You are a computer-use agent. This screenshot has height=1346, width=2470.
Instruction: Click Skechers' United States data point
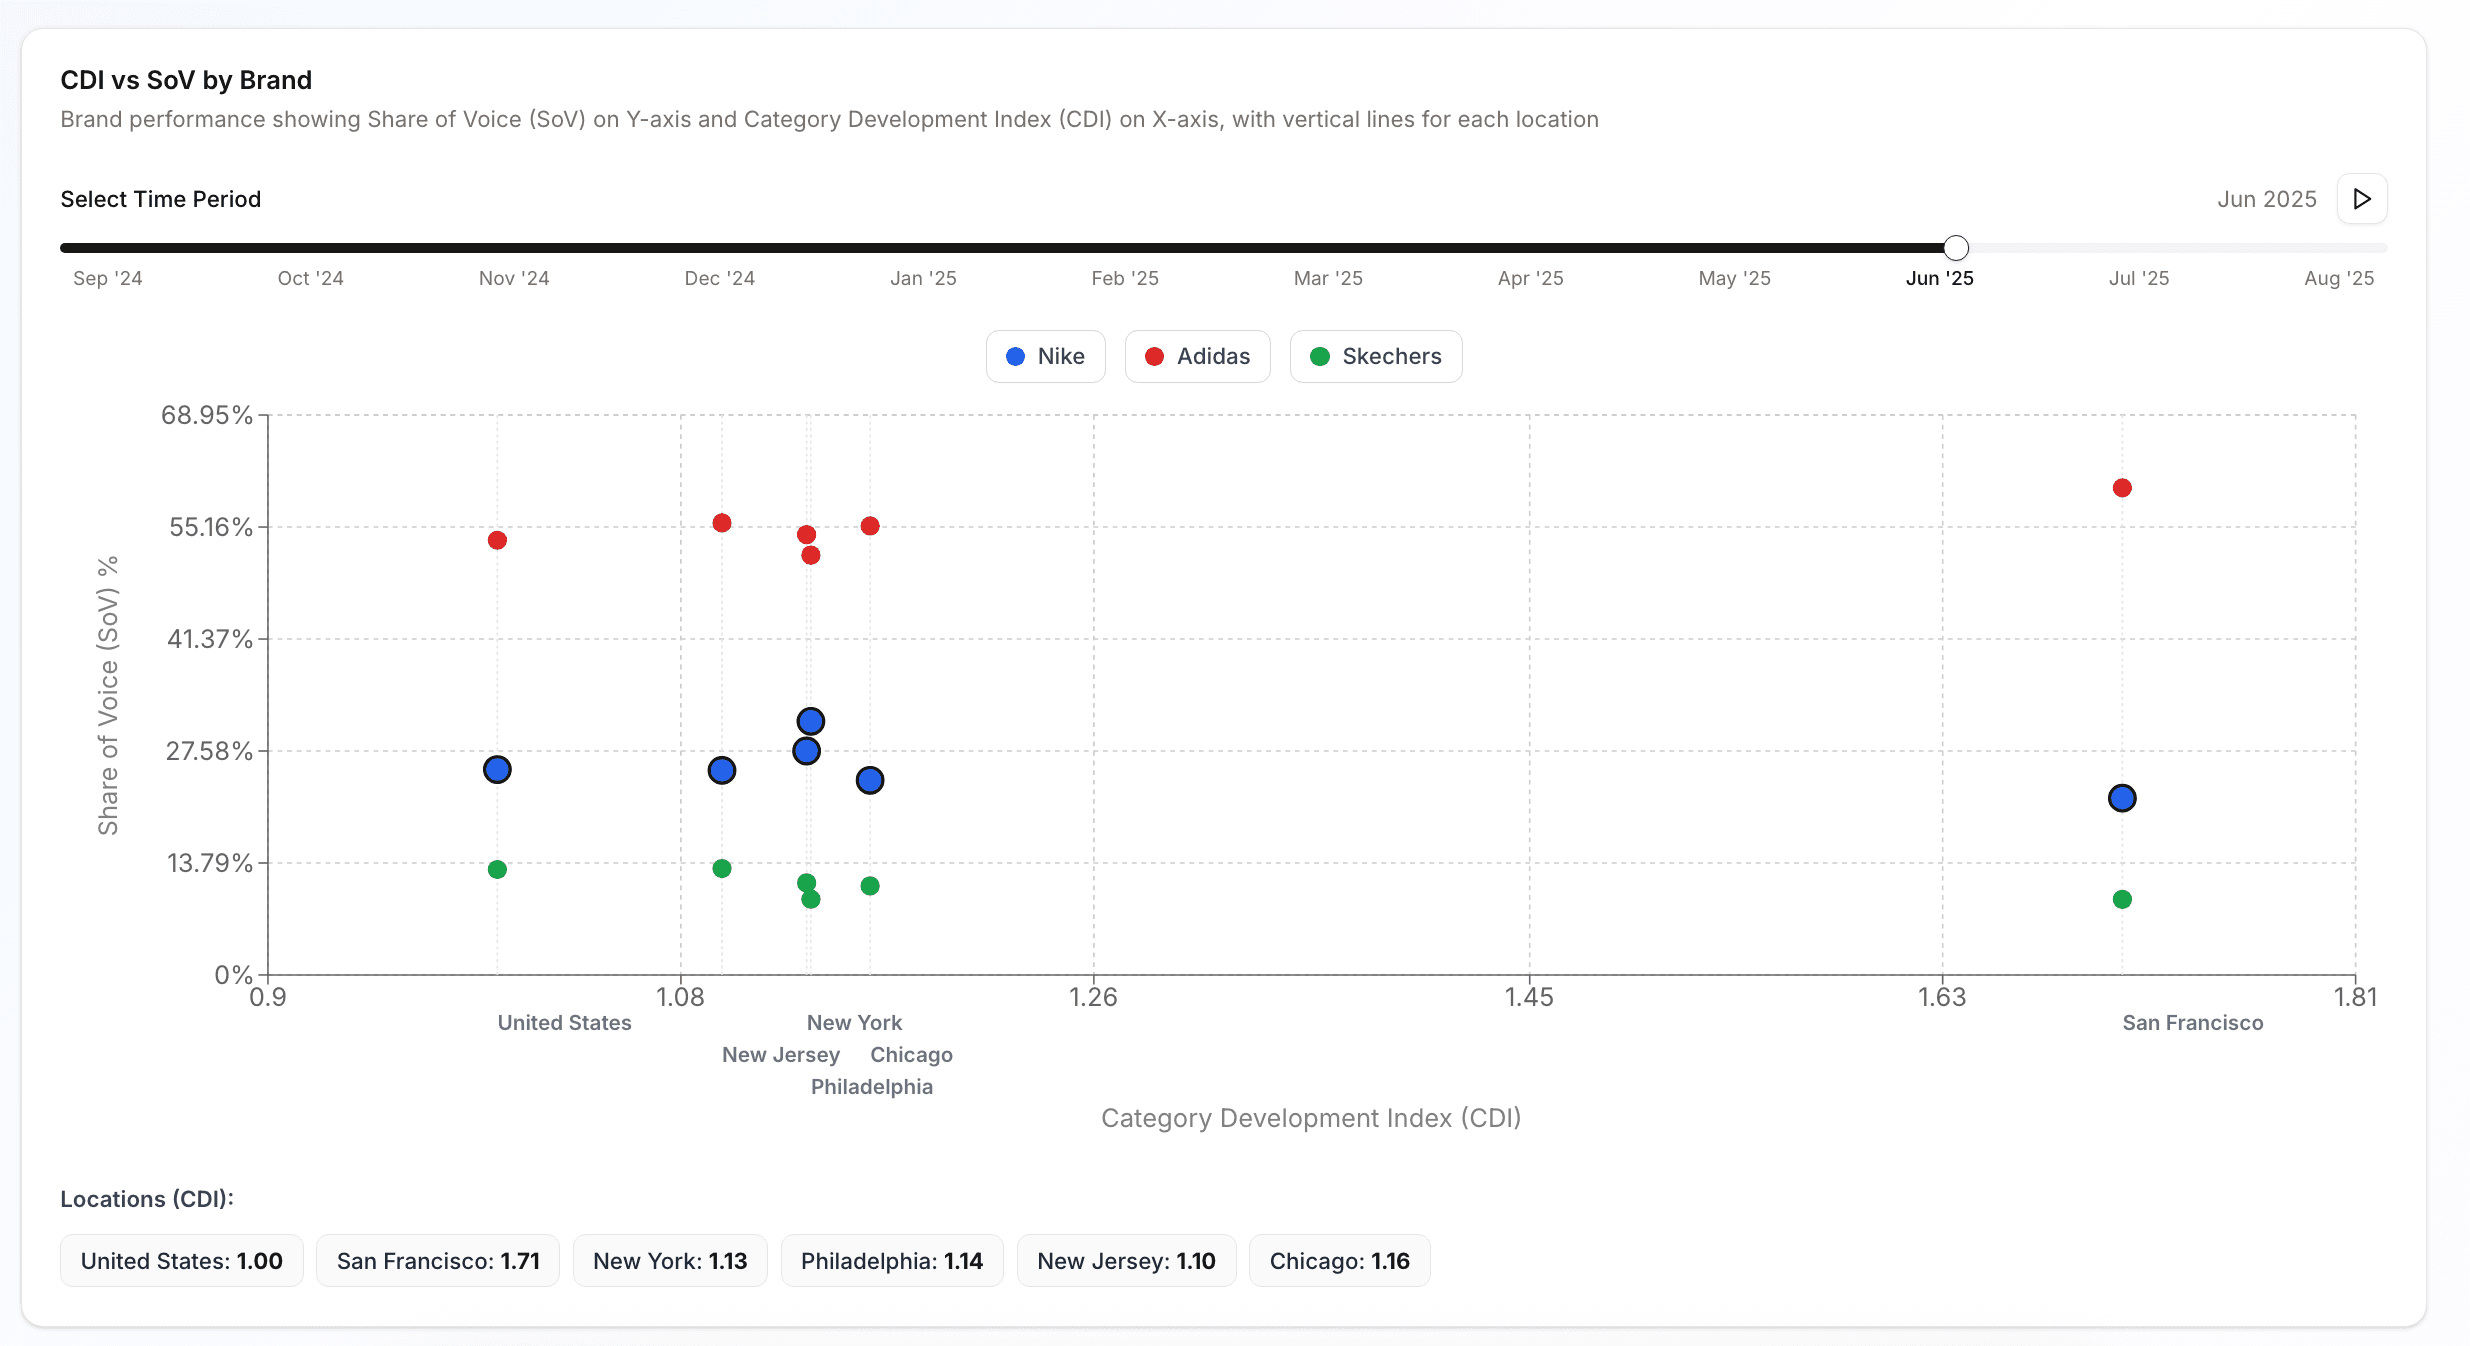click(497, 869)
